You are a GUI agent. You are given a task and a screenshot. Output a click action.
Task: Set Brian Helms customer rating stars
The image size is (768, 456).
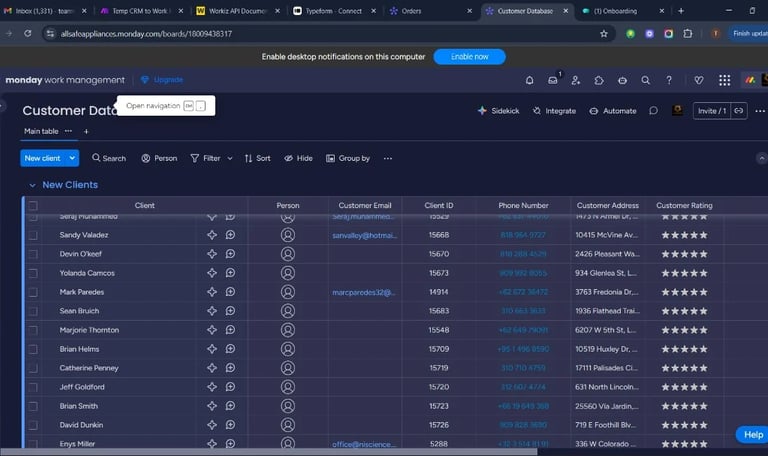pos(684,349)
